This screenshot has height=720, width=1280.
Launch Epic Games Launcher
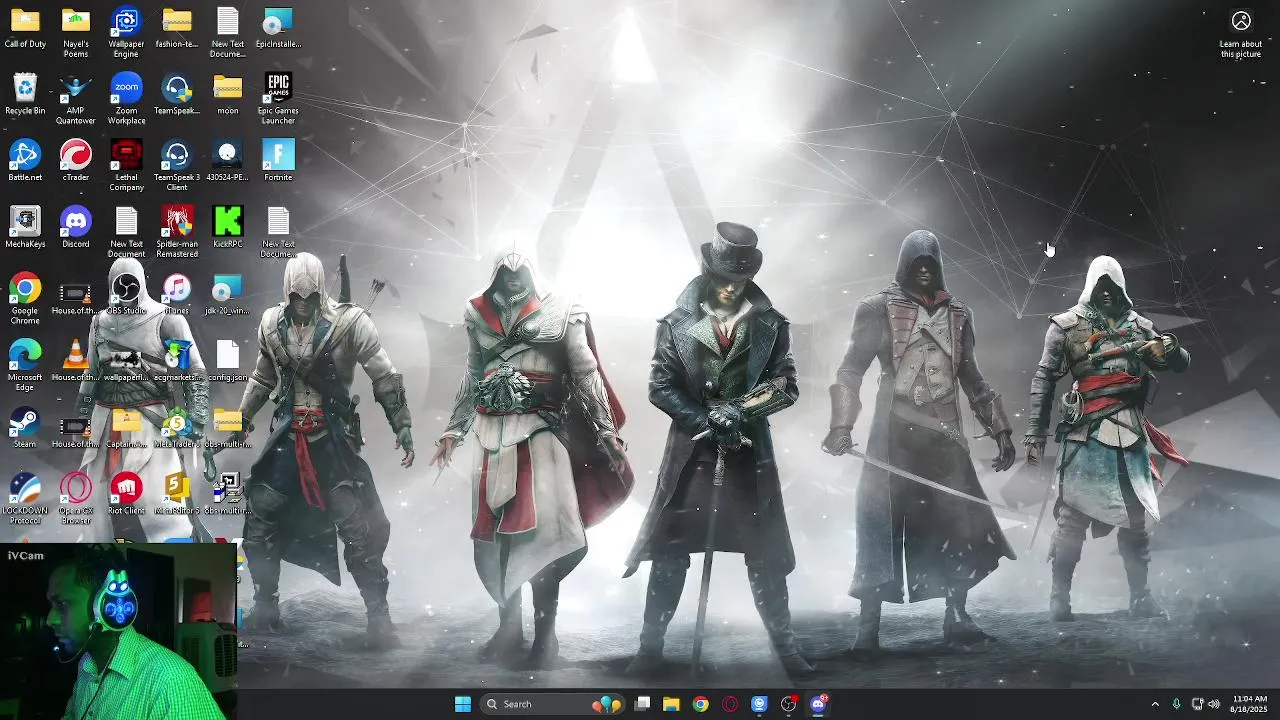(x=278, y=99)
